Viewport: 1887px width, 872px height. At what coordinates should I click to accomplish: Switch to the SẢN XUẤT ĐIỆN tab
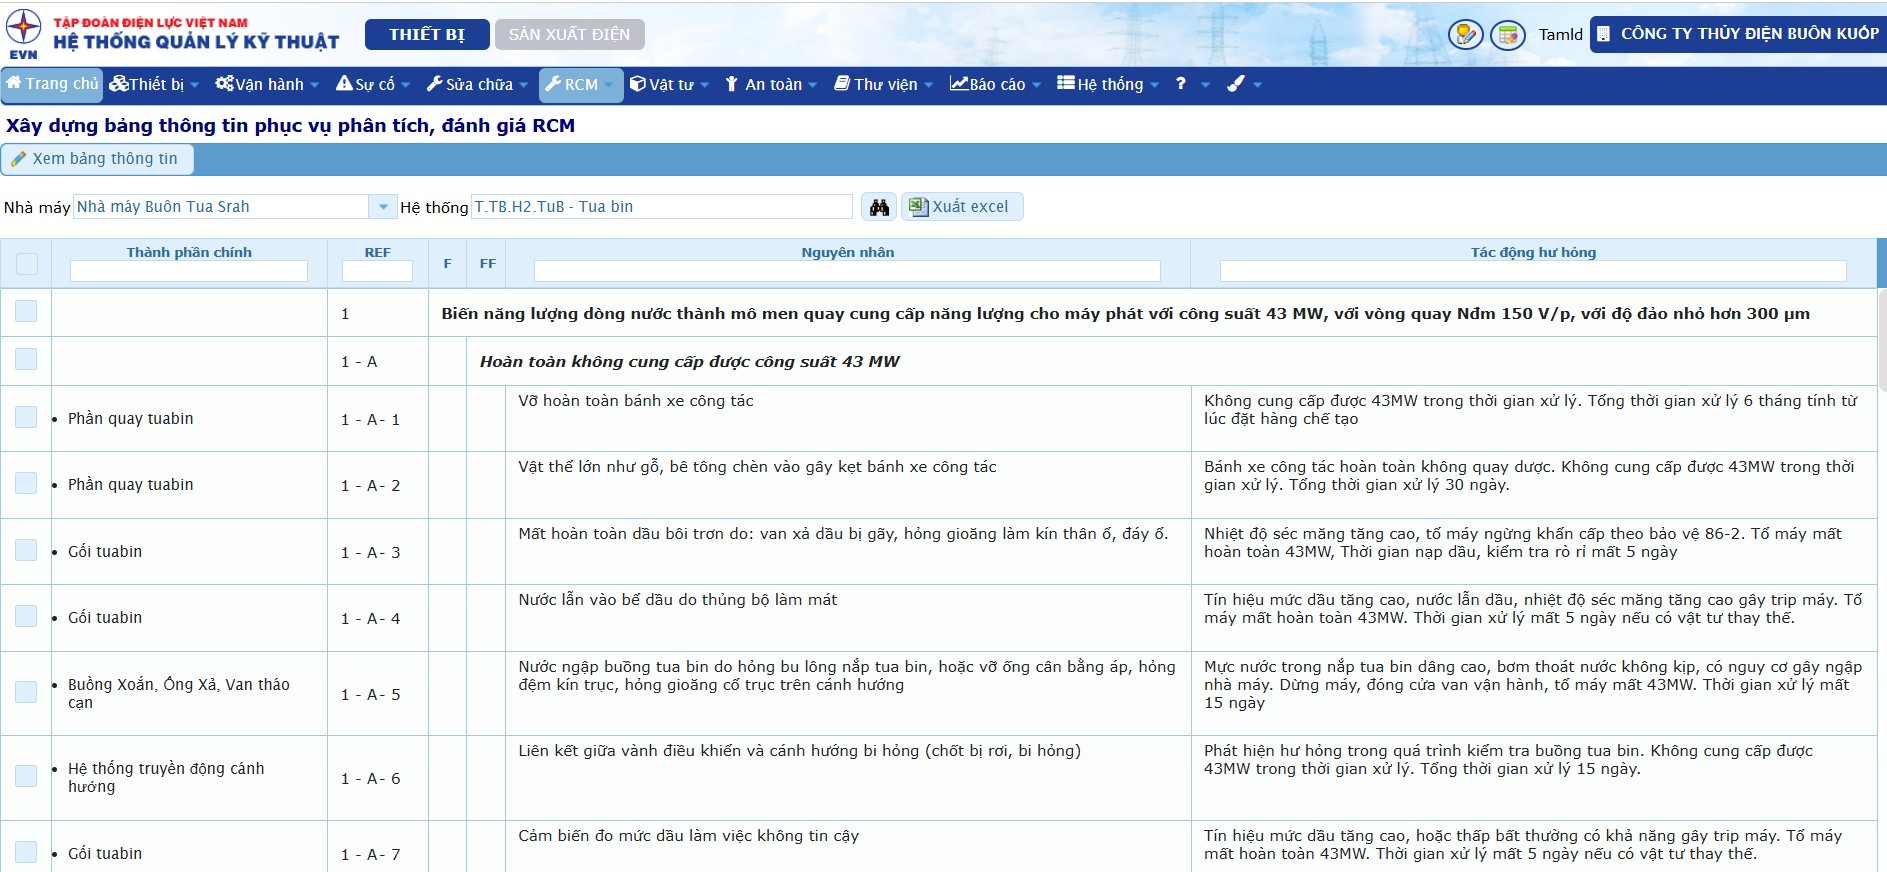point(569,34)
